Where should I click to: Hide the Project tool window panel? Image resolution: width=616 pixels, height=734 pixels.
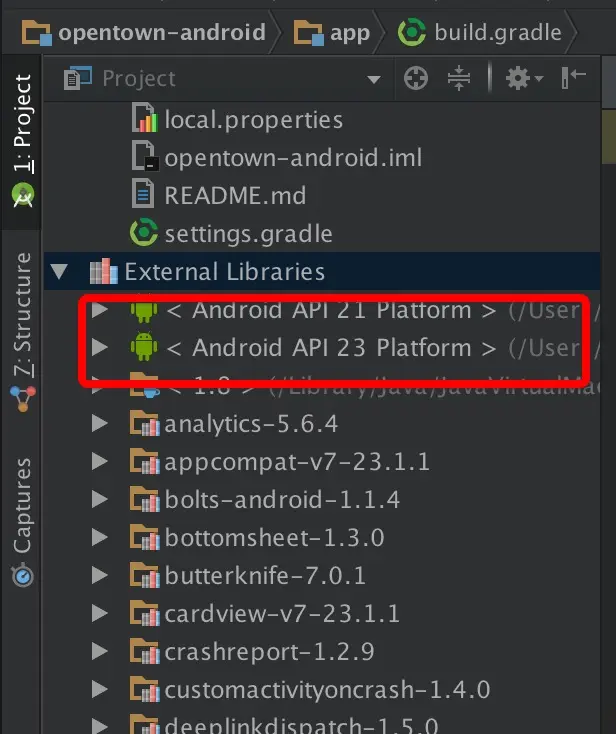click(573, 77)
